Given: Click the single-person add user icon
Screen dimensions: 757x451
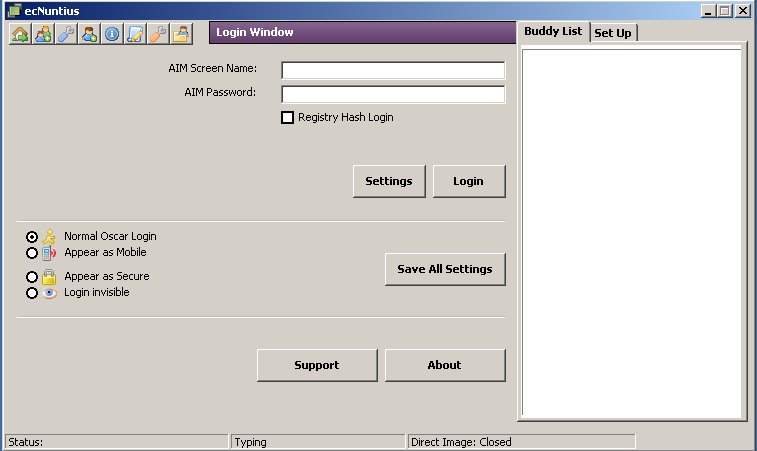Looking at the screenshot, I should 89,34.
